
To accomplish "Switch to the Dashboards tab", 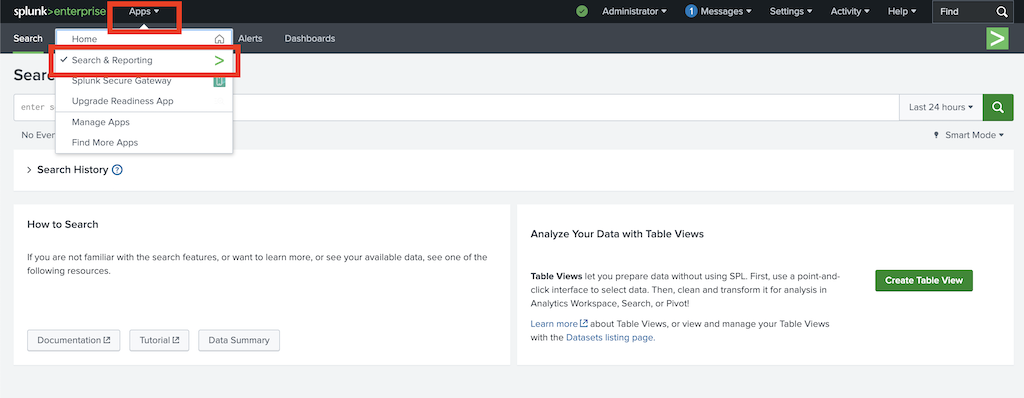I will 310,39.
